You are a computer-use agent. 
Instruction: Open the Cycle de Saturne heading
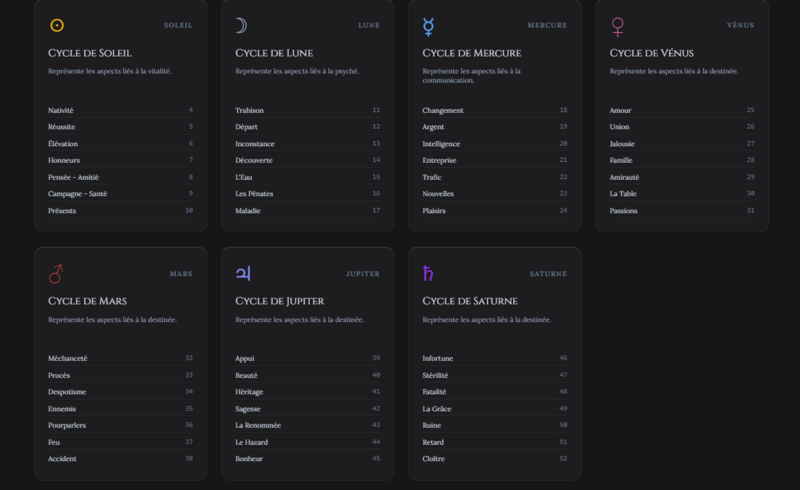pos(469,301)
